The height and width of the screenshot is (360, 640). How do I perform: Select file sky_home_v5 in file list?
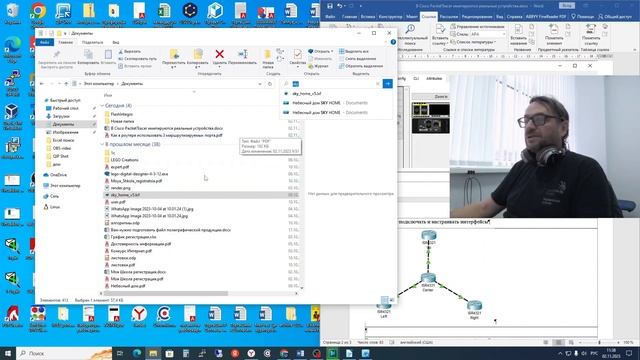pyautogui.click(x=125, y=195)
